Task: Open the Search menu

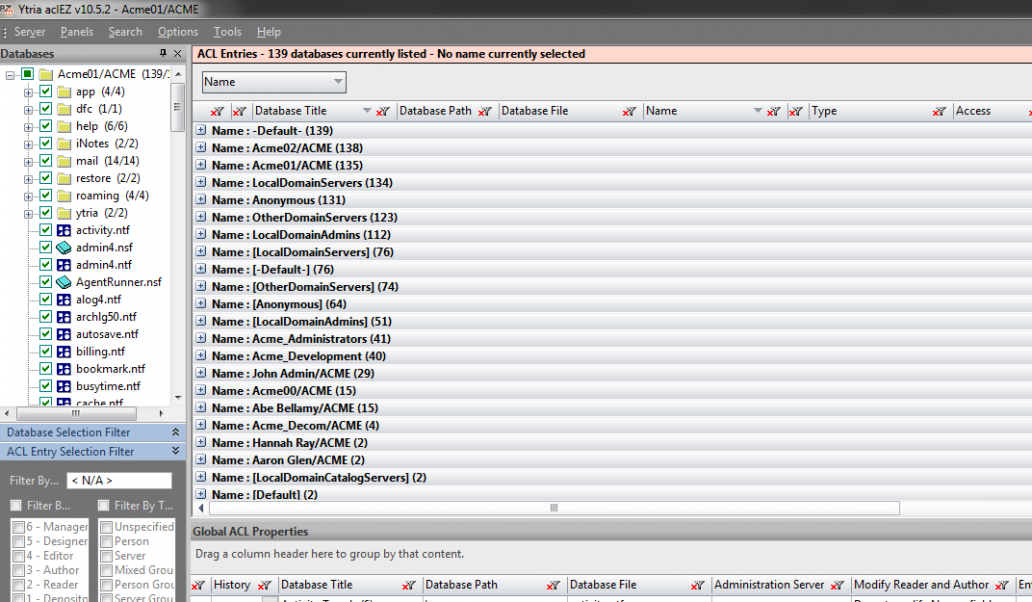Action: click(125, 32)
